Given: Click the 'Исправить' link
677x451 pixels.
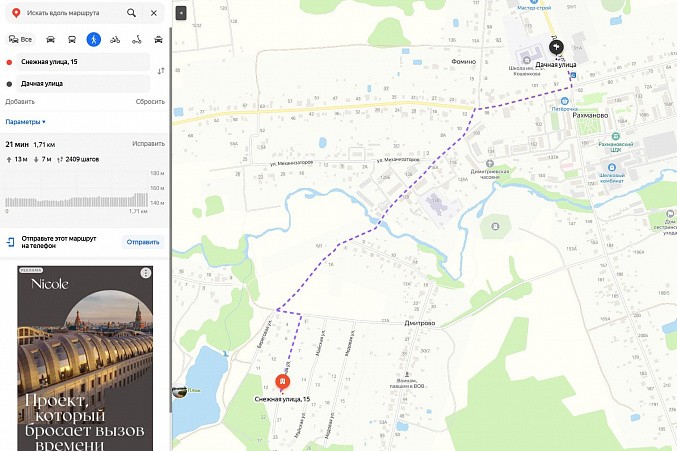Looking at the screenshot, I should (x=149, y=143).
